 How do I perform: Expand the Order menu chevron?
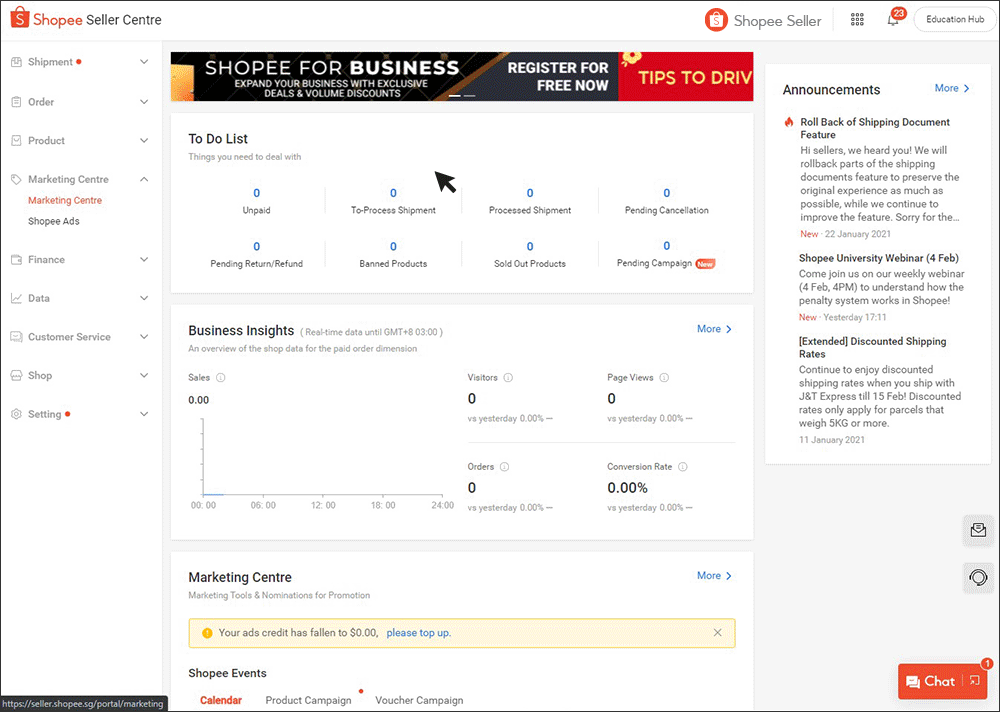(144, 102)
